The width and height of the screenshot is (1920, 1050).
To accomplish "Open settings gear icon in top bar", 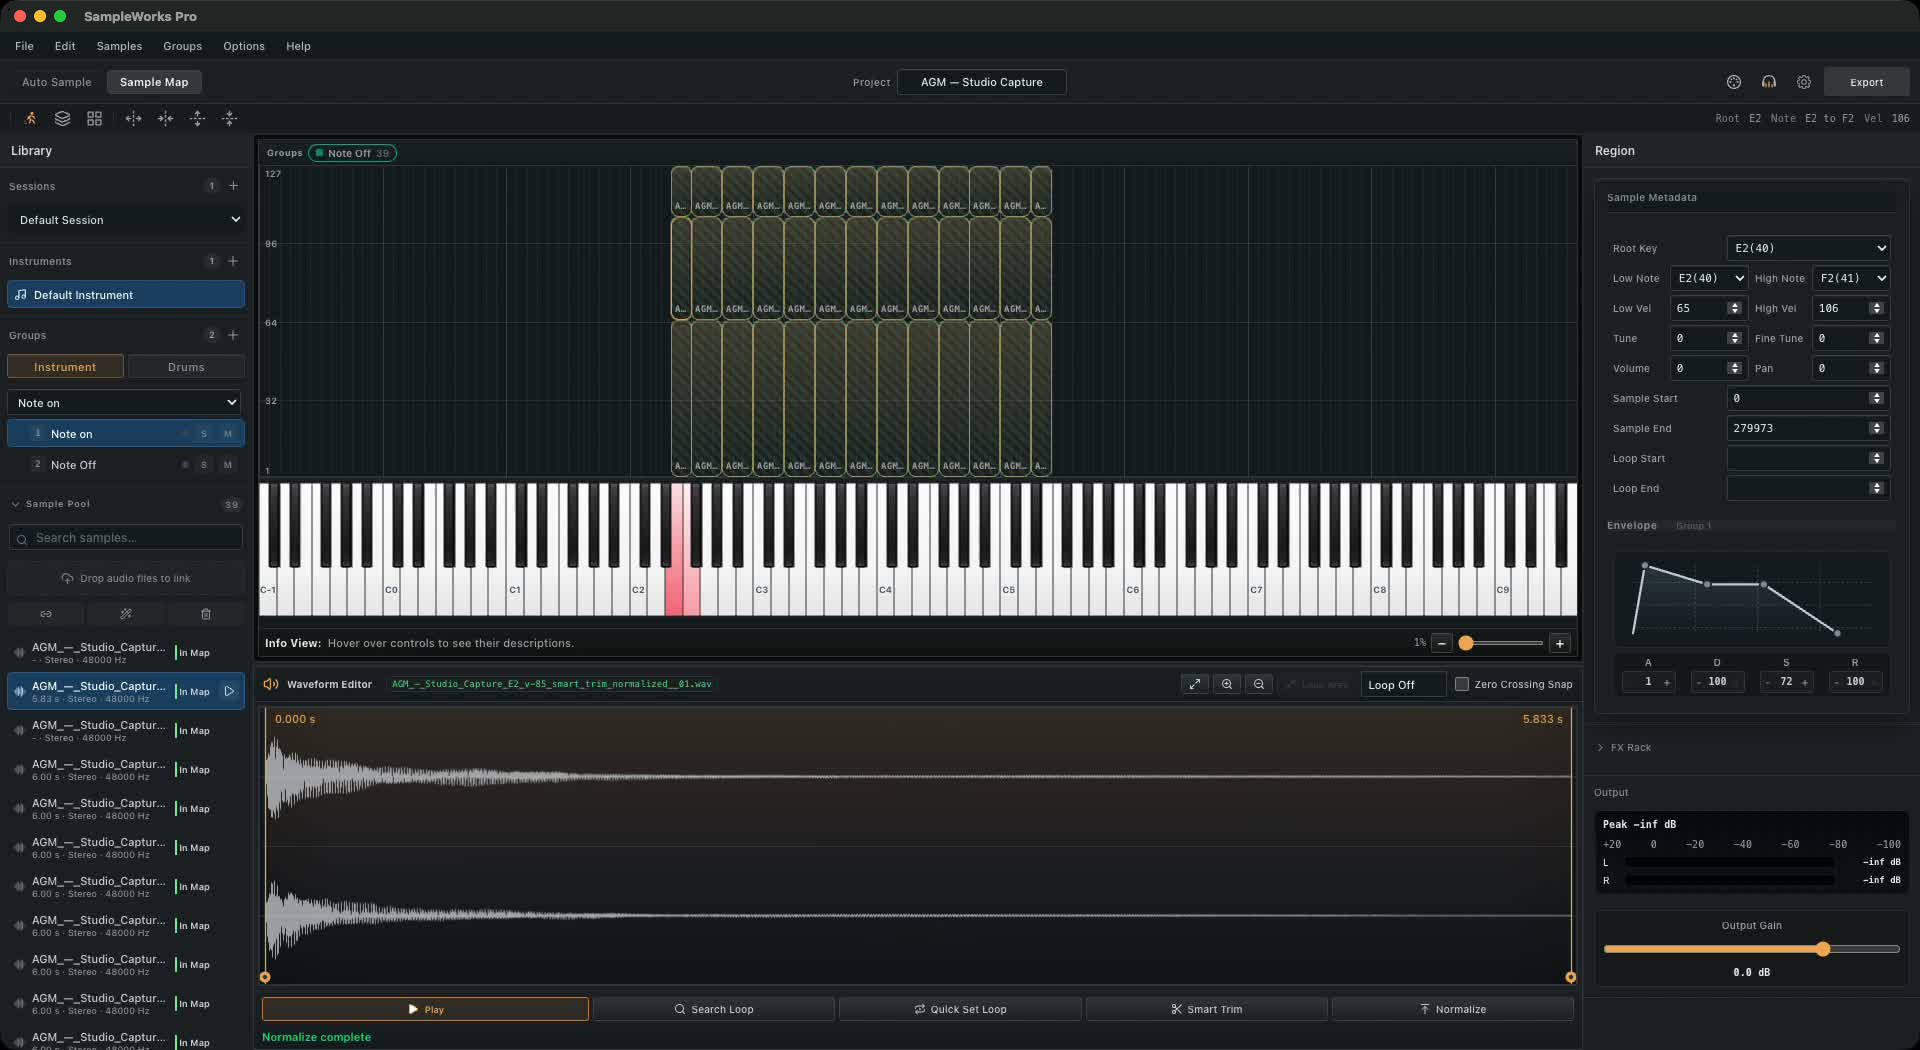I will [1804, 82].
